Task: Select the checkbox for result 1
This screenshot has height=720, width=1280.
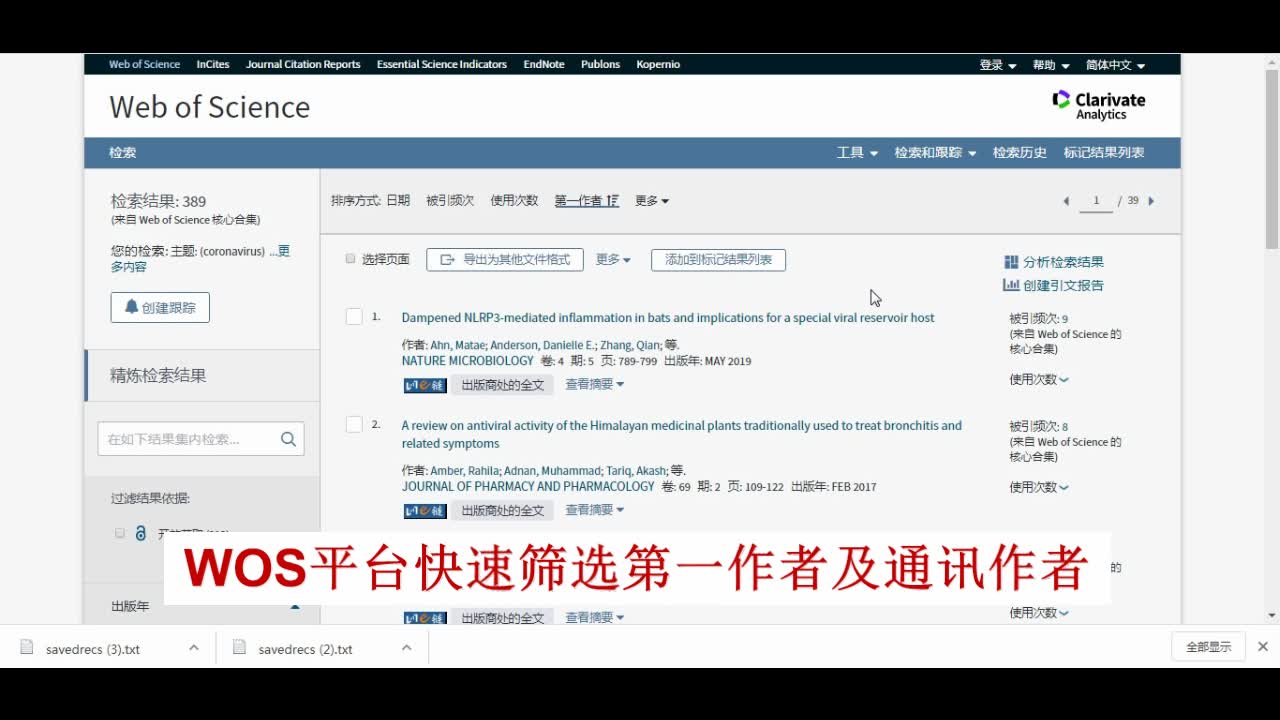Action: (354, 317)
